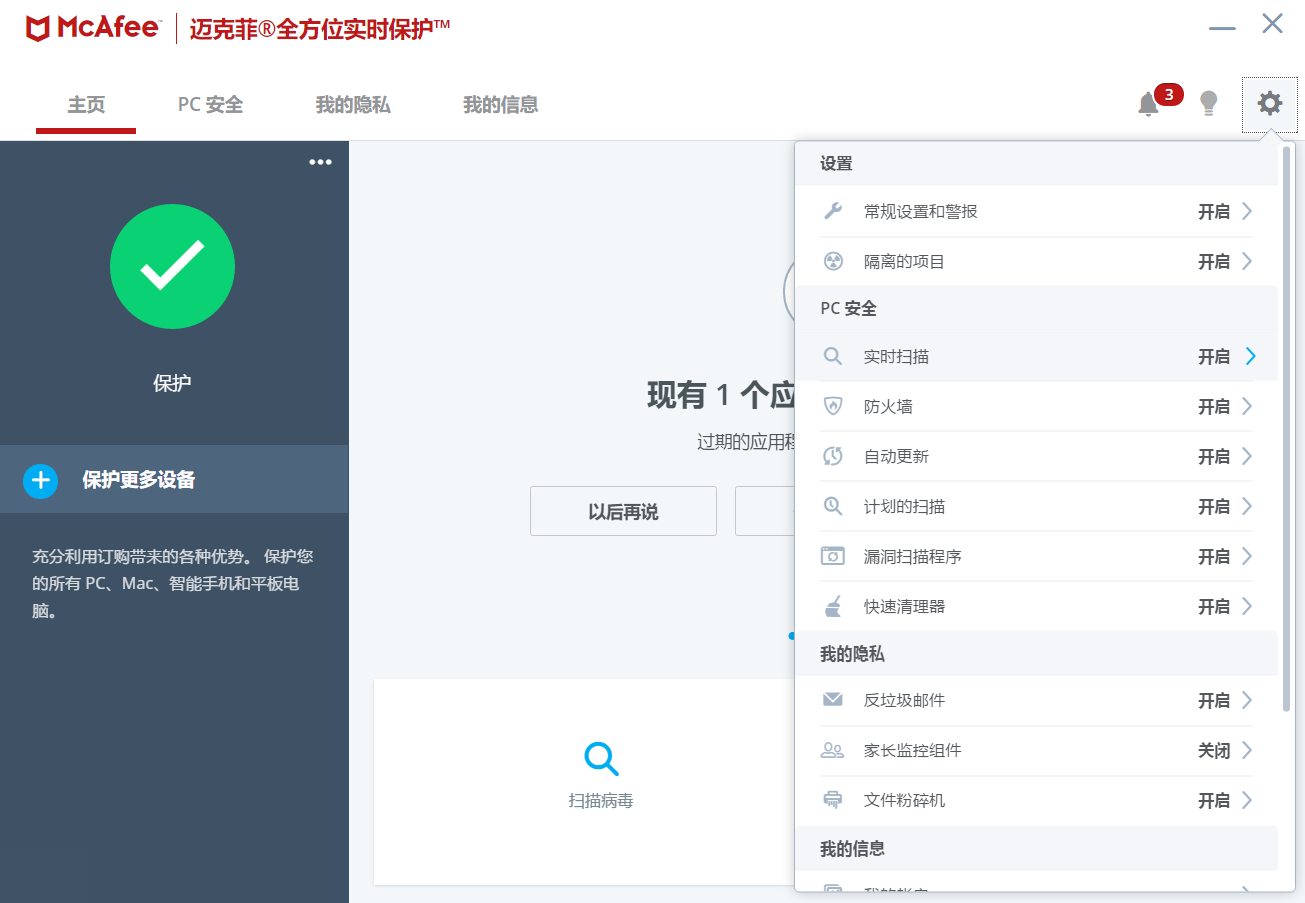Switch to the 我的信息 tab

[500, 104]
